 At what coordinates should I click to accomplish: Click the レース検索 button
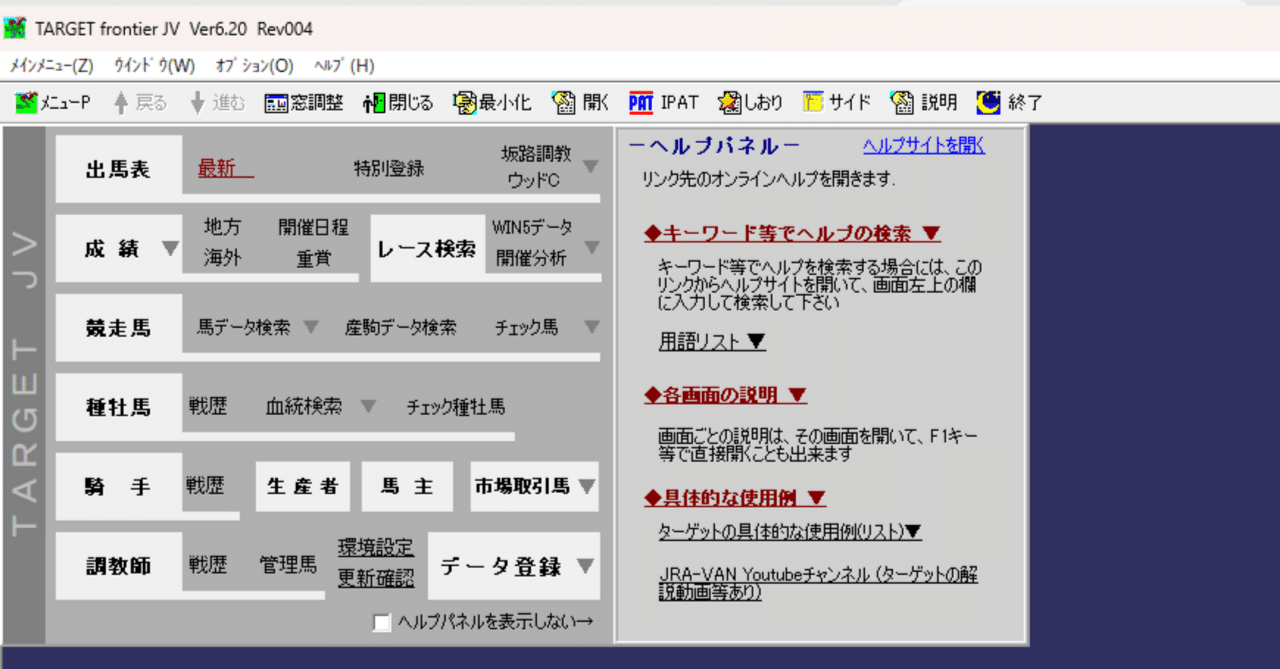click(427, 249)
